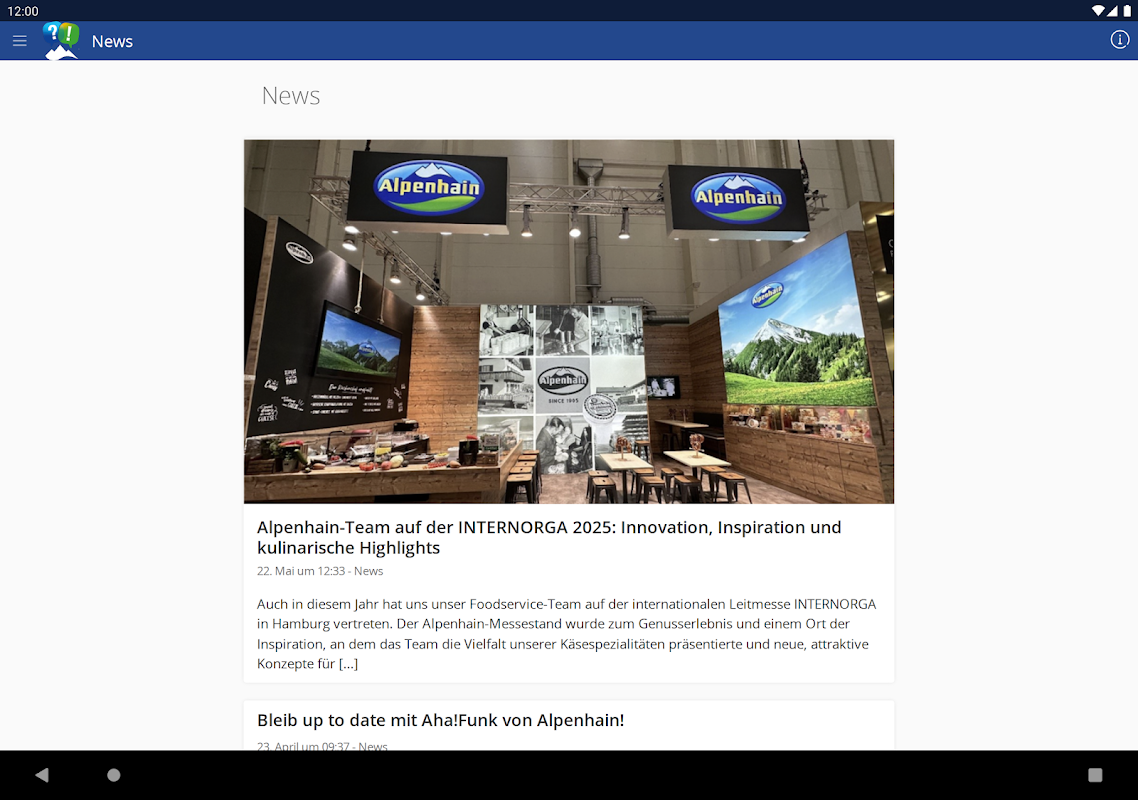
Task: Click the '22. Mai um 12:33 - News' date line
Action: click(320, 571)
